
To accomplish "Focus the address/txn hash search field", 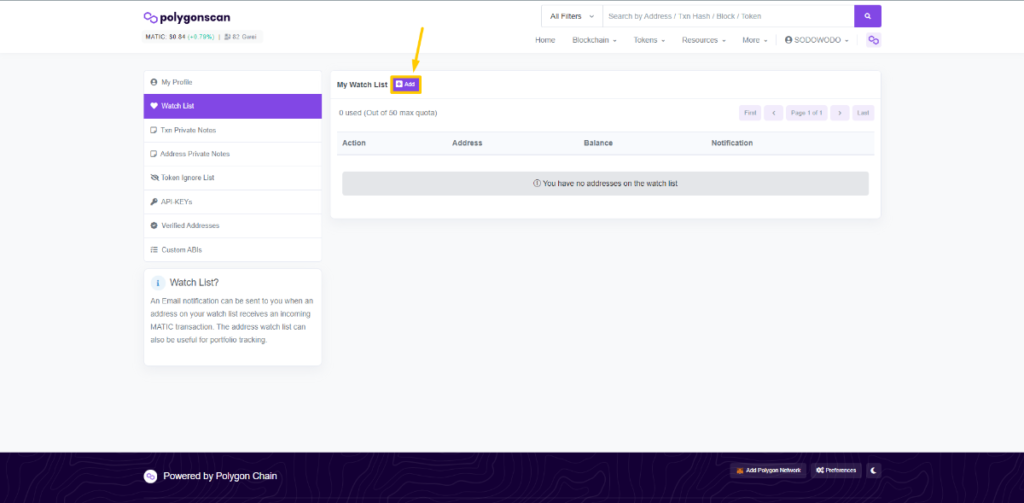I will [728, 16].
